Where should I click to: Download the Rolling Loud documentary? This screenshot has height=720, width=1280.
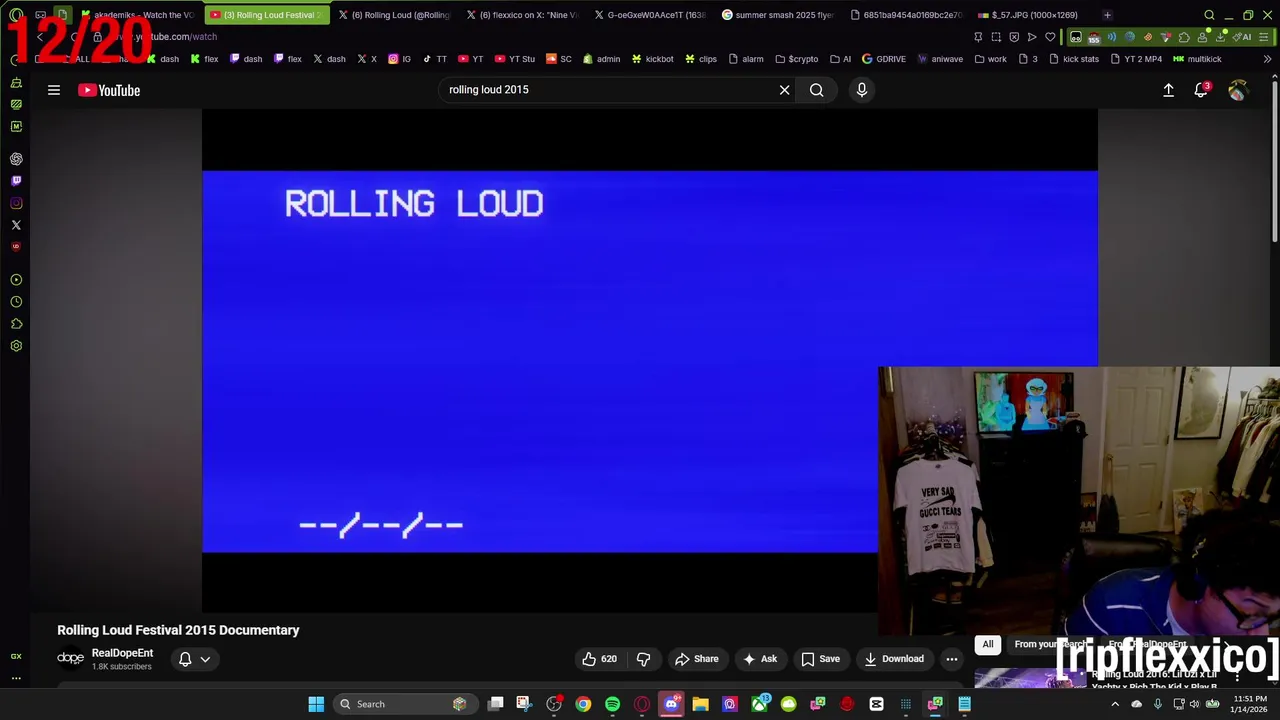coord(894,659)
